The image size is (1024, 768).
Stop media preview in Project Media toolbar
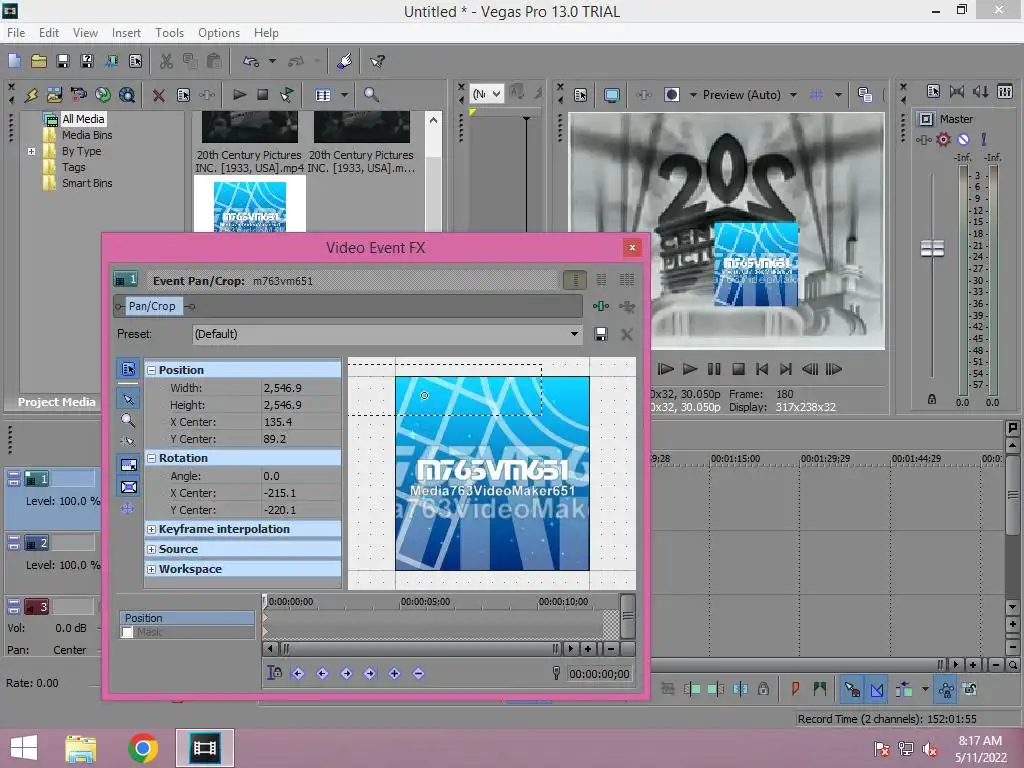click(263, 95)
